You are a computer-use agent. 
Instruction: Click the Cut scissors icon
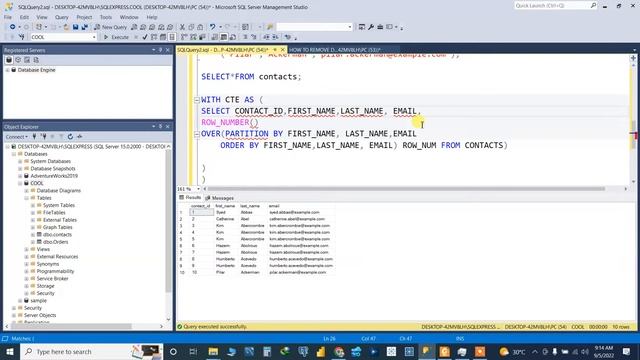(x=182, y=27)
